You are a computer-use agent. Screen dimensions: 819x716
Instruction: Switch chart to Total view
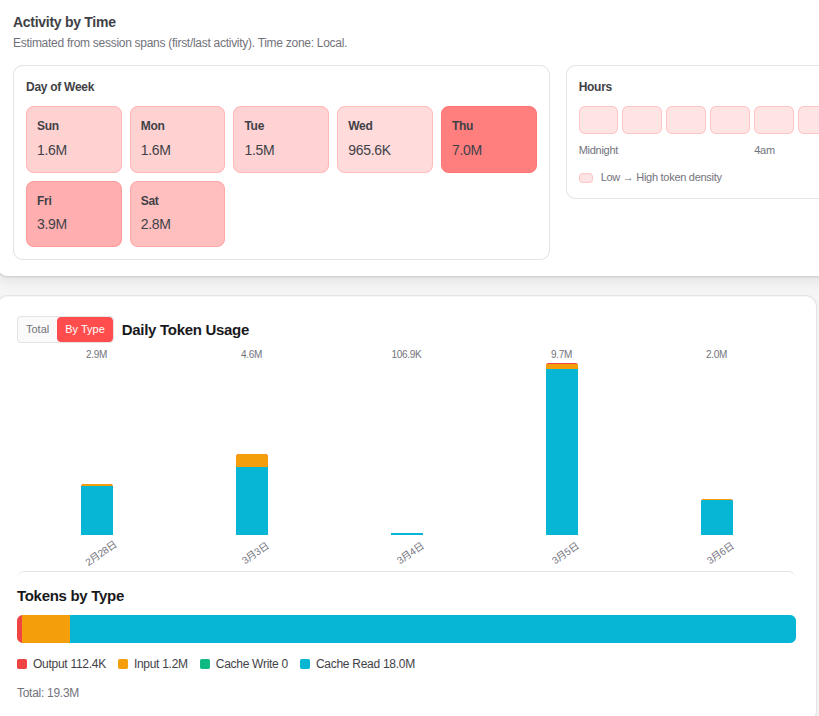[x=37, y=330]
